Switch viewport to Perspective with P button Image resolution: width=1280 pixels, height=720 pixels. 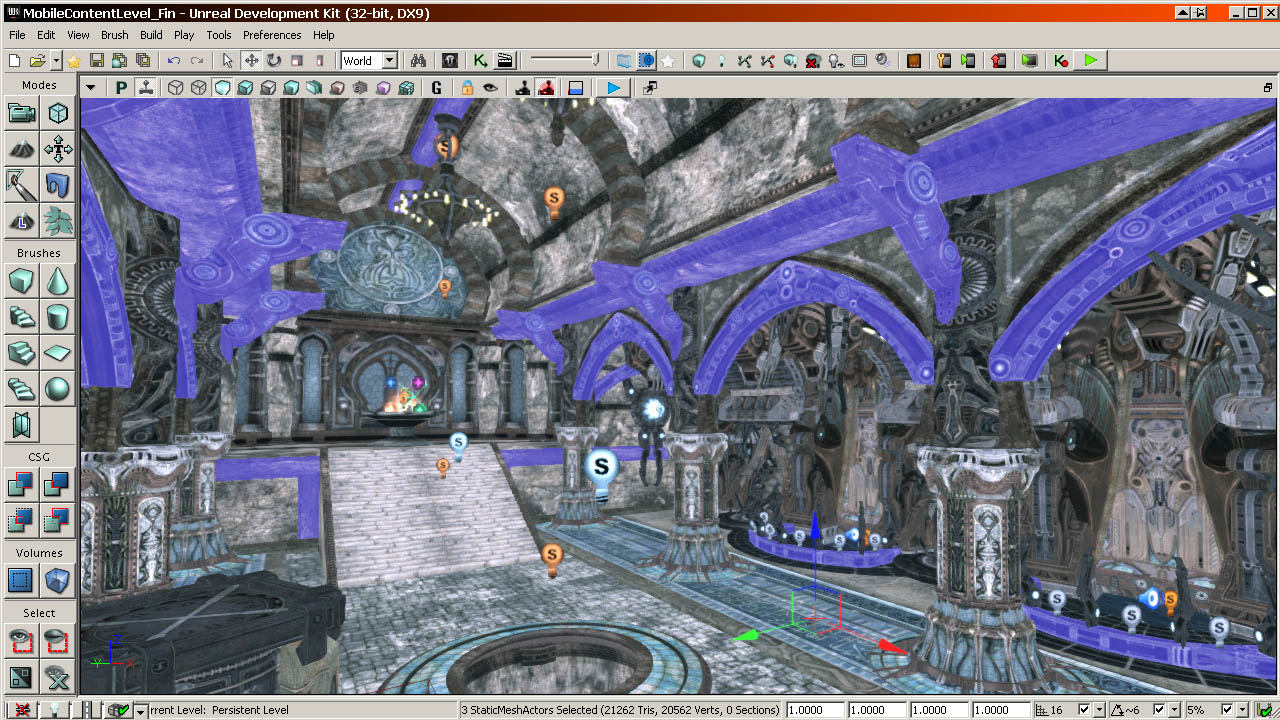[122, 88]
